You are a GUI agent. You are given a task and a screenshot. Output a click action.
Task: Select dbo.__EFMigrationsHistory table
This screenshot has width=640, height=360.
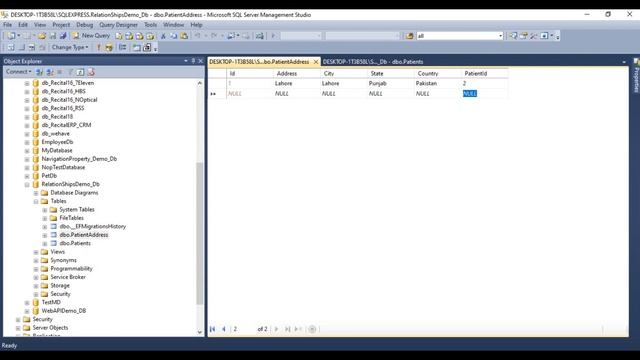(93, 227)
